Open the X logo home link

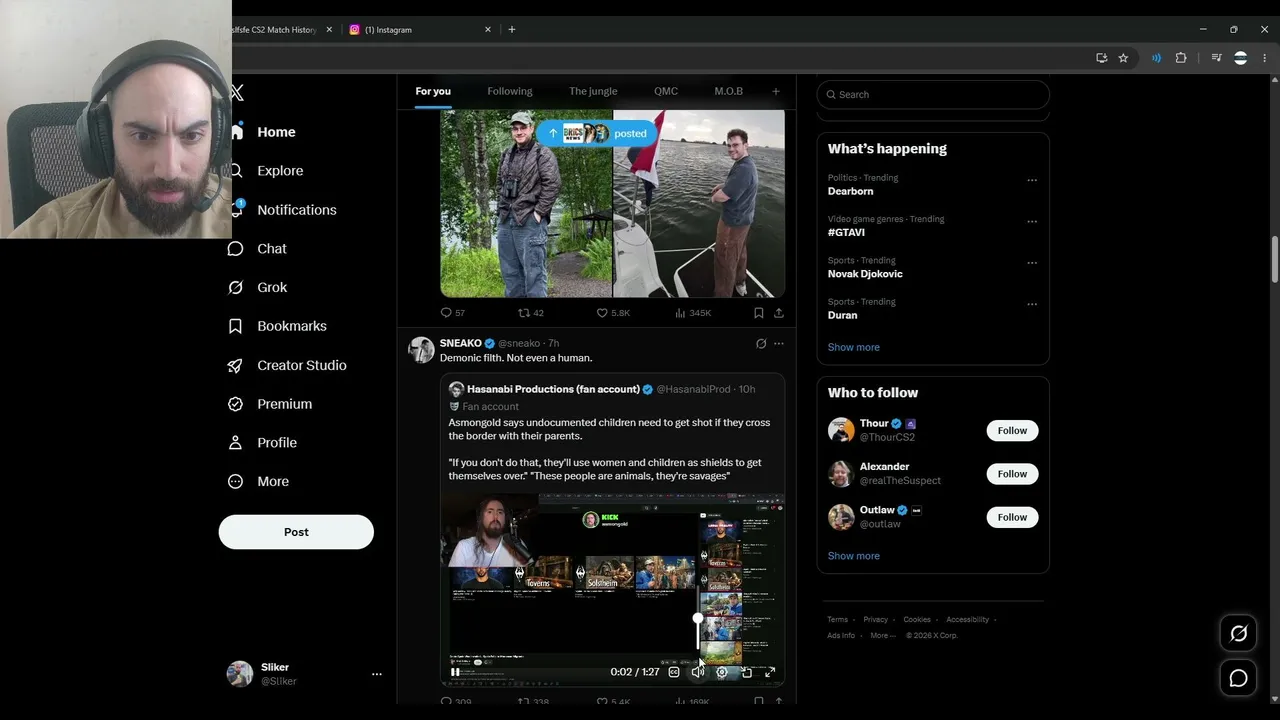point(237,93)
